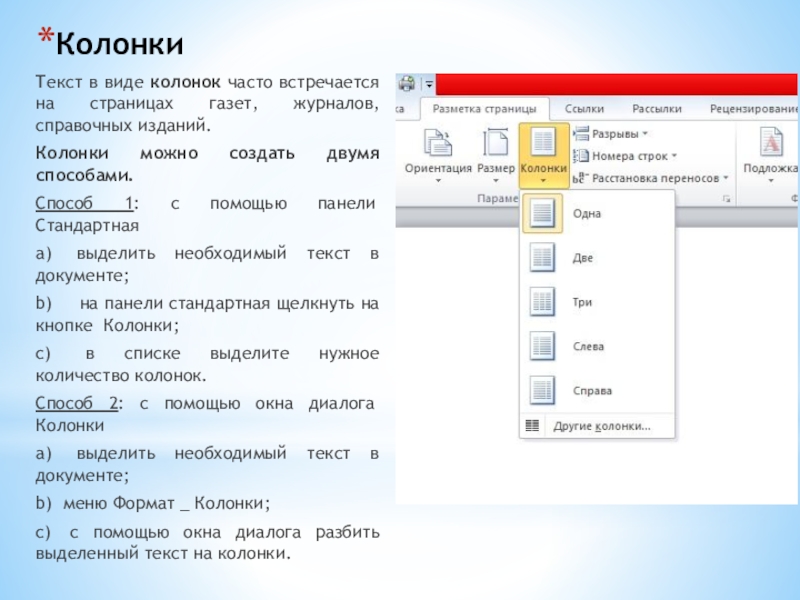Choose the Слева left column icon

pyautogui.click(x=542, y=346)
